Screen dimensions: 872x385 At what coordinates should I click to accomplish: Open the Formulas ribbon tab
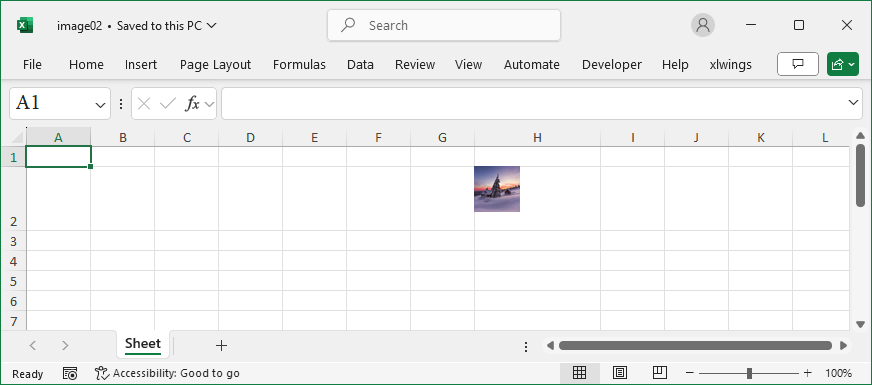click(299, 65)
